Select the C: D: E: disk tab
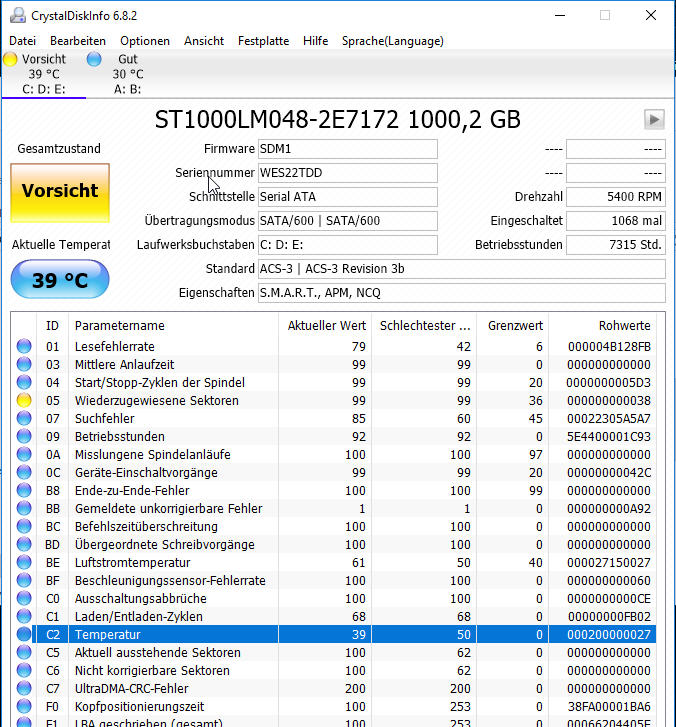Viewport: 676px width, 727px height. click(44, 88)
